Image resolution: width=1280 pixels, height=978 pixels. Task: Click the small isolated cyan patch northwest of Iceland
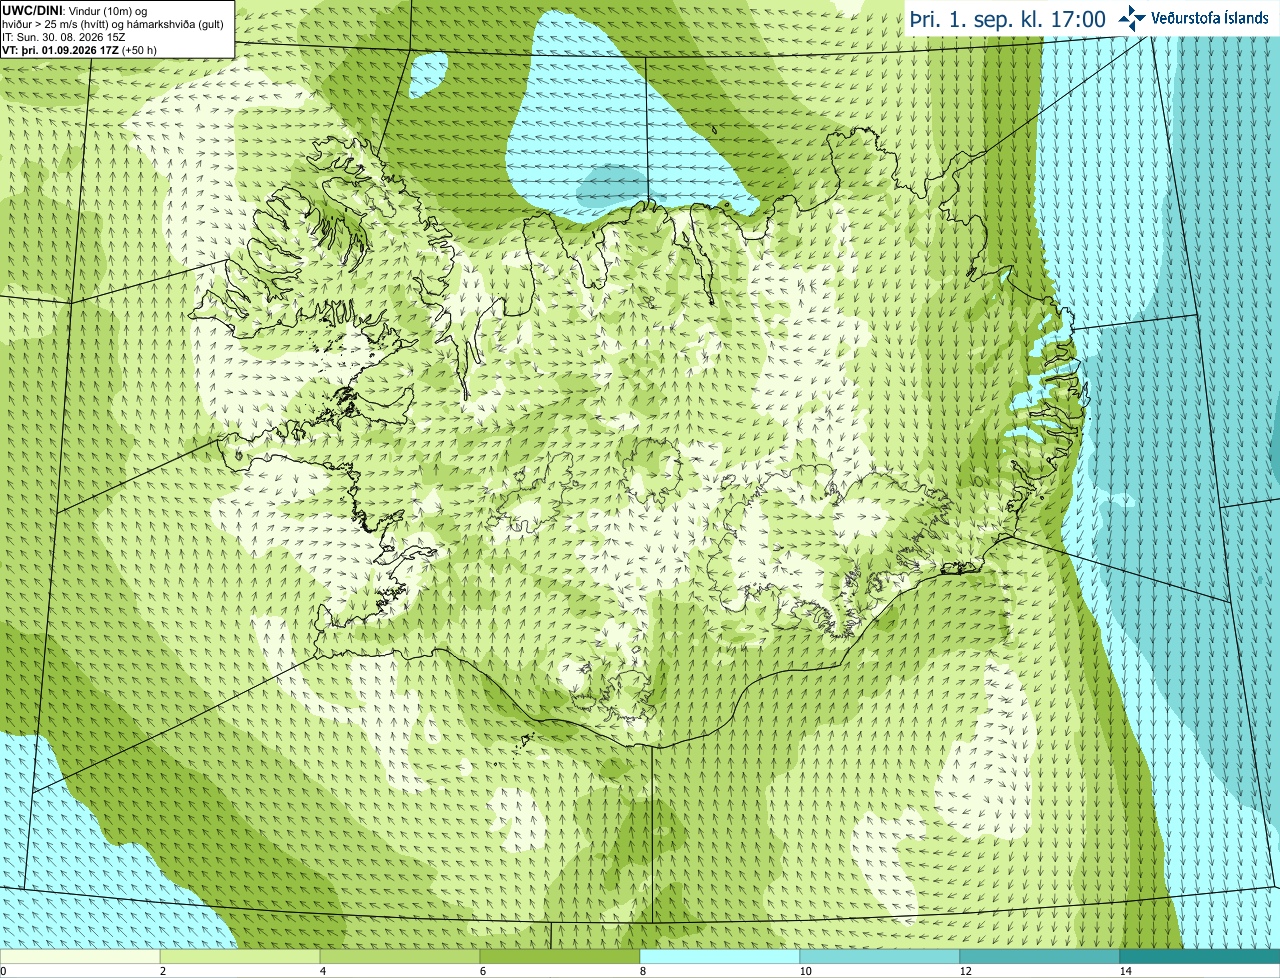[428, 74]
